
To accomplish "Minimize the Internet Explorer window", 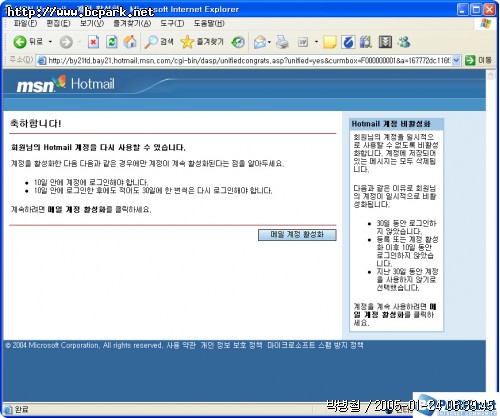I will pyautogui.click(x=463, y=9).
